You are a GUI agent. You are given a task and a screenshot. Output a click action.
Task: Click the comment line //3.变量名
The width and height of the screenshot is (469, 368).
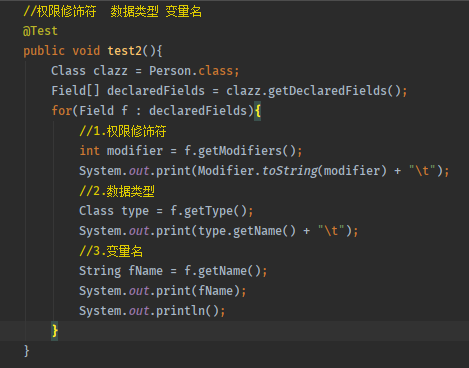point(111,251)
